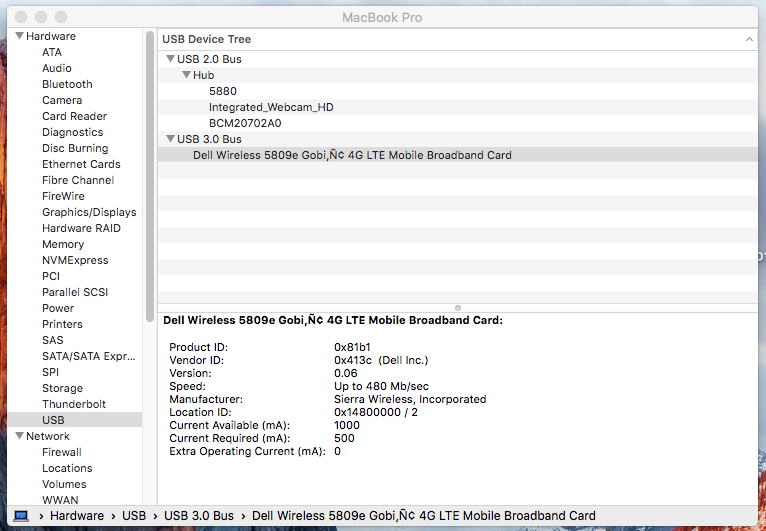The width and height of the screenshot is (766, 531).
Task: Collapse the Hub disclosure triangle
Action: click(x=186, y=76)
